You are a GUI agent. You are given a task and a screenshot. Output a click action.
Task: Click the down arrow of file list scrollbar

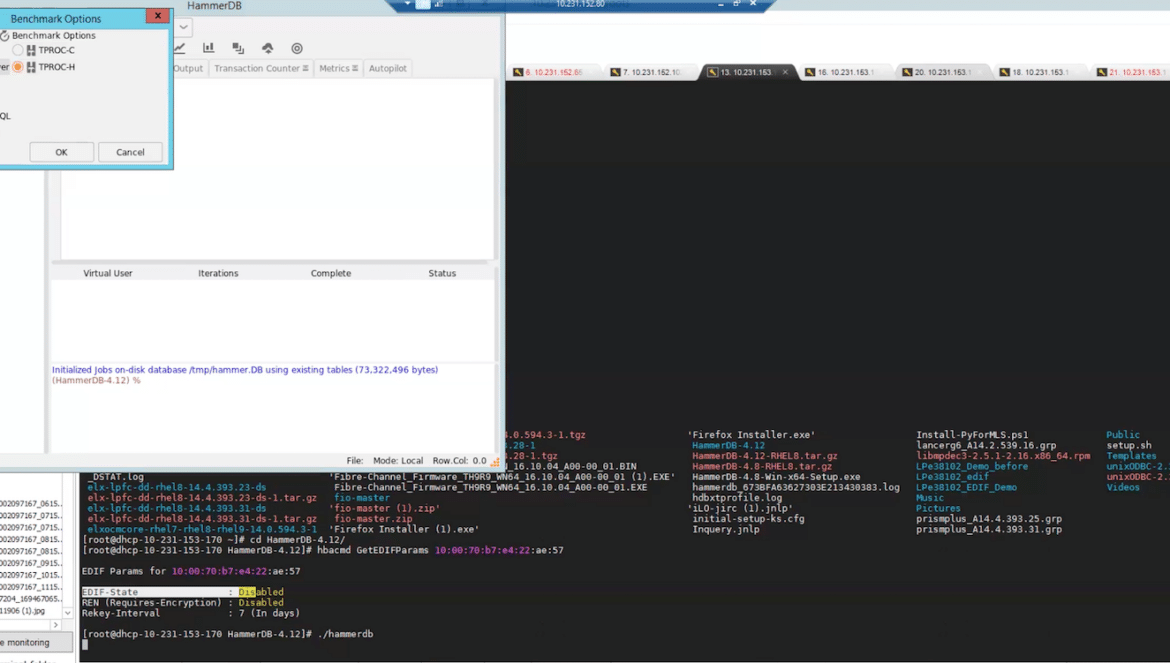(x=68, y=613)
